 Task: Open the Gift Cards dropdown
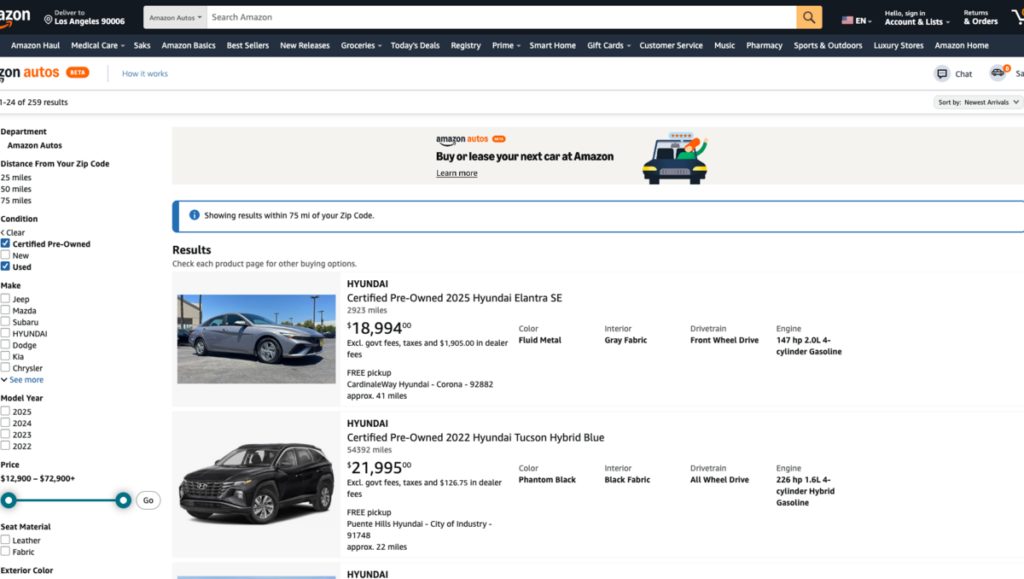tap(609, 46)
